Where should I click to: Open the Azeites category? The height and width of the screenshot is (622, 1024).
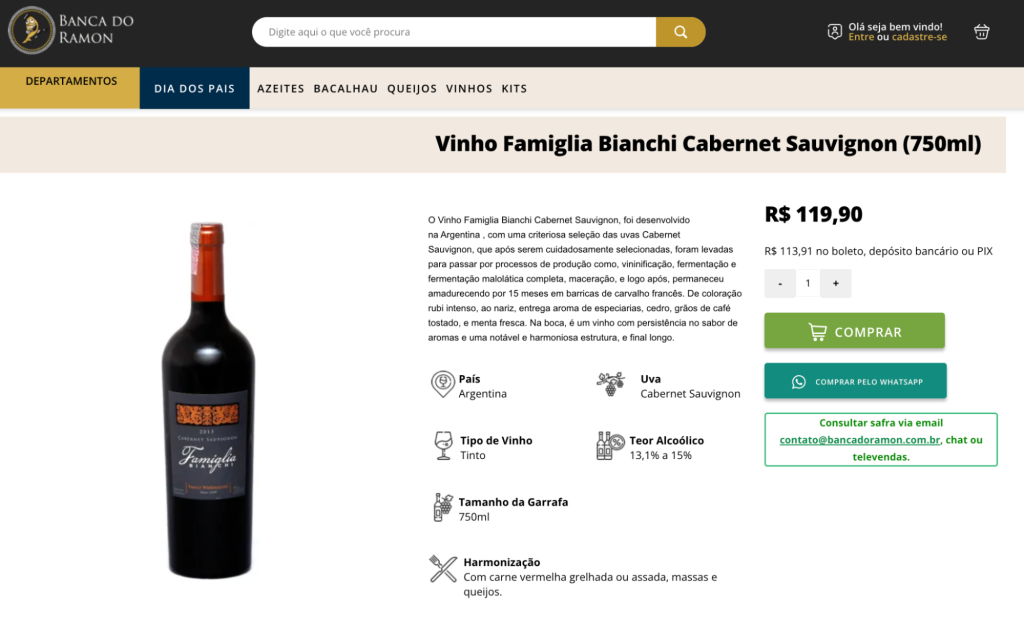point(281,89)
